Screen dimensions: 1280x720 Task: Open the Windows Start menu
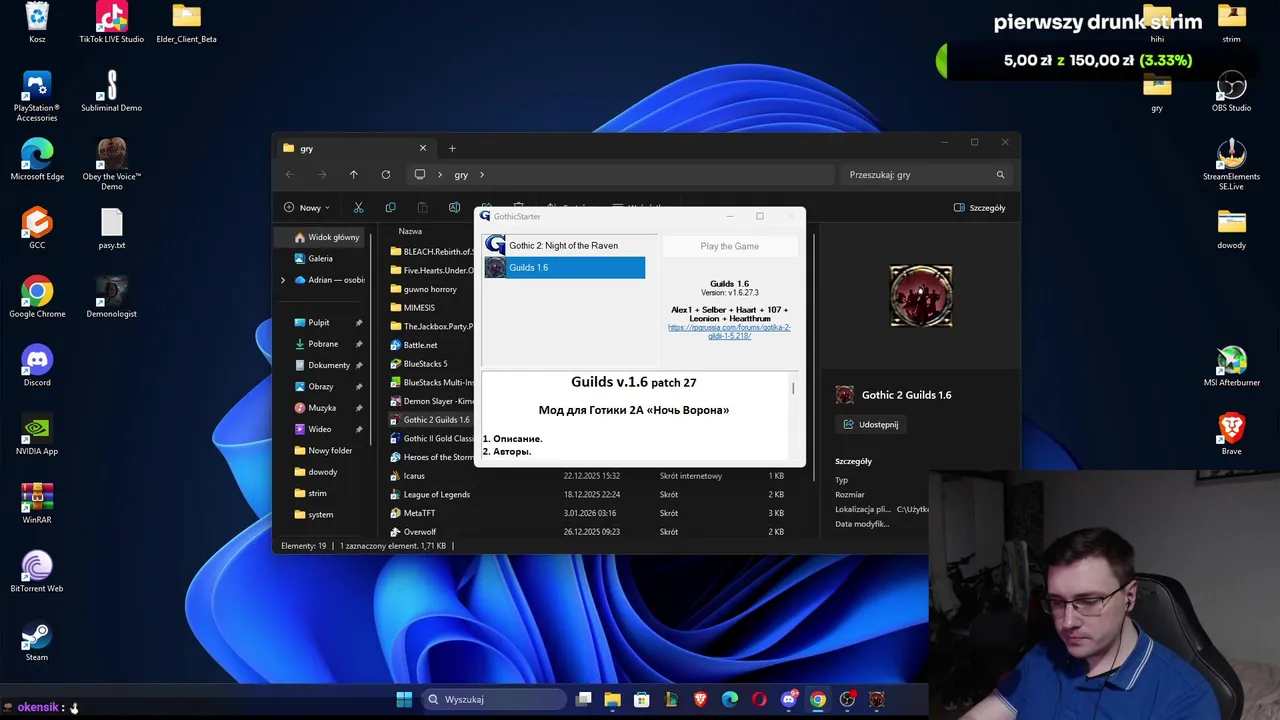point(404,699)
